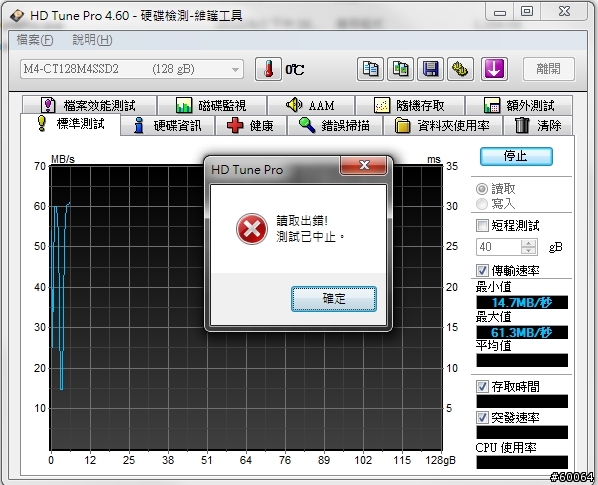This screenshot has width=598, height=485.
Task: Switch to the 檔案效能測試 tab
Action: tap(89, 105)
